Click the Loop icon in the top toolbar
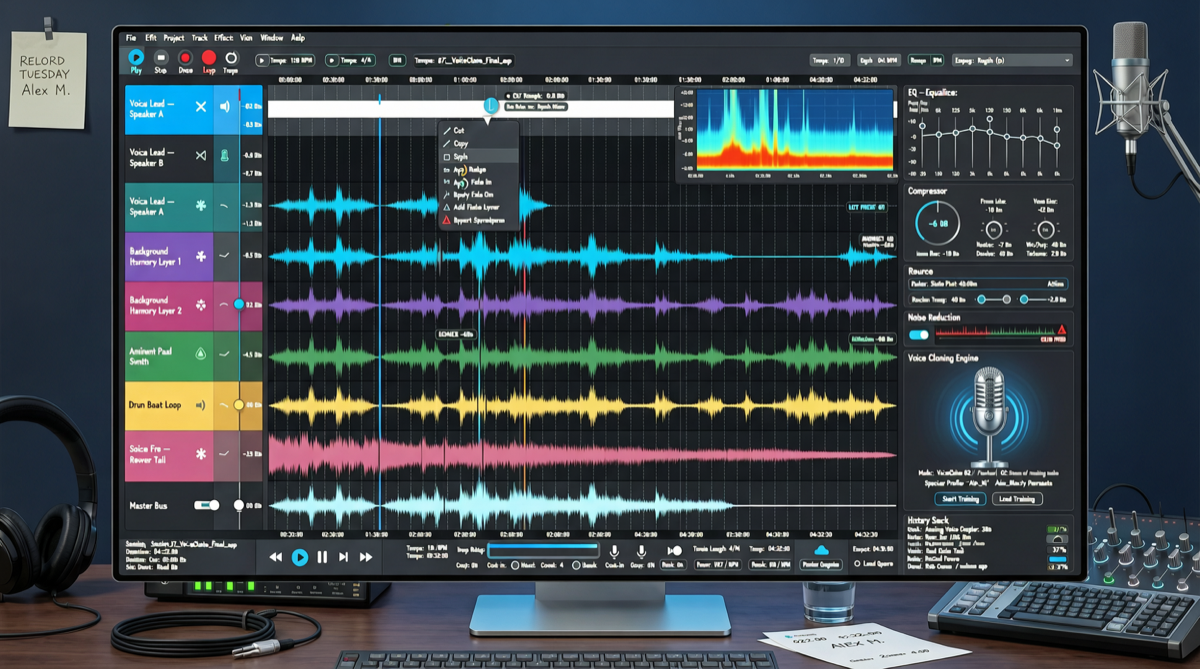The width and height of the screenshot is (1200, 669). pyautogui.click(x=208, y=60)
